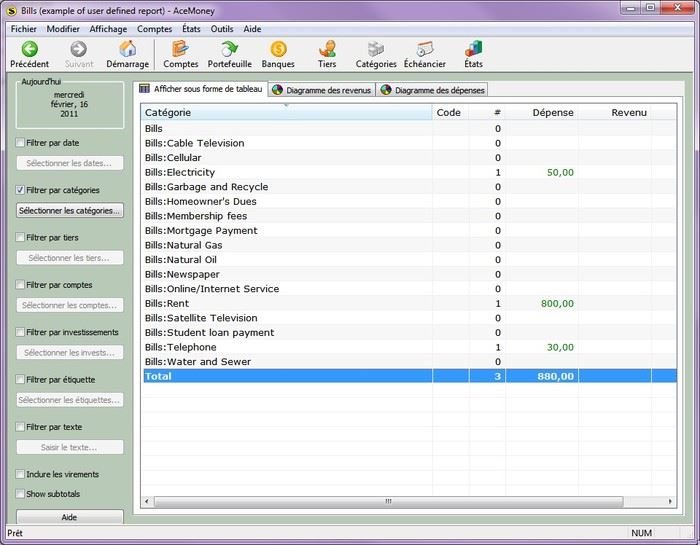Click the 800,00 expense value
This screenshot has height=545, width=700.
point(557,304)
